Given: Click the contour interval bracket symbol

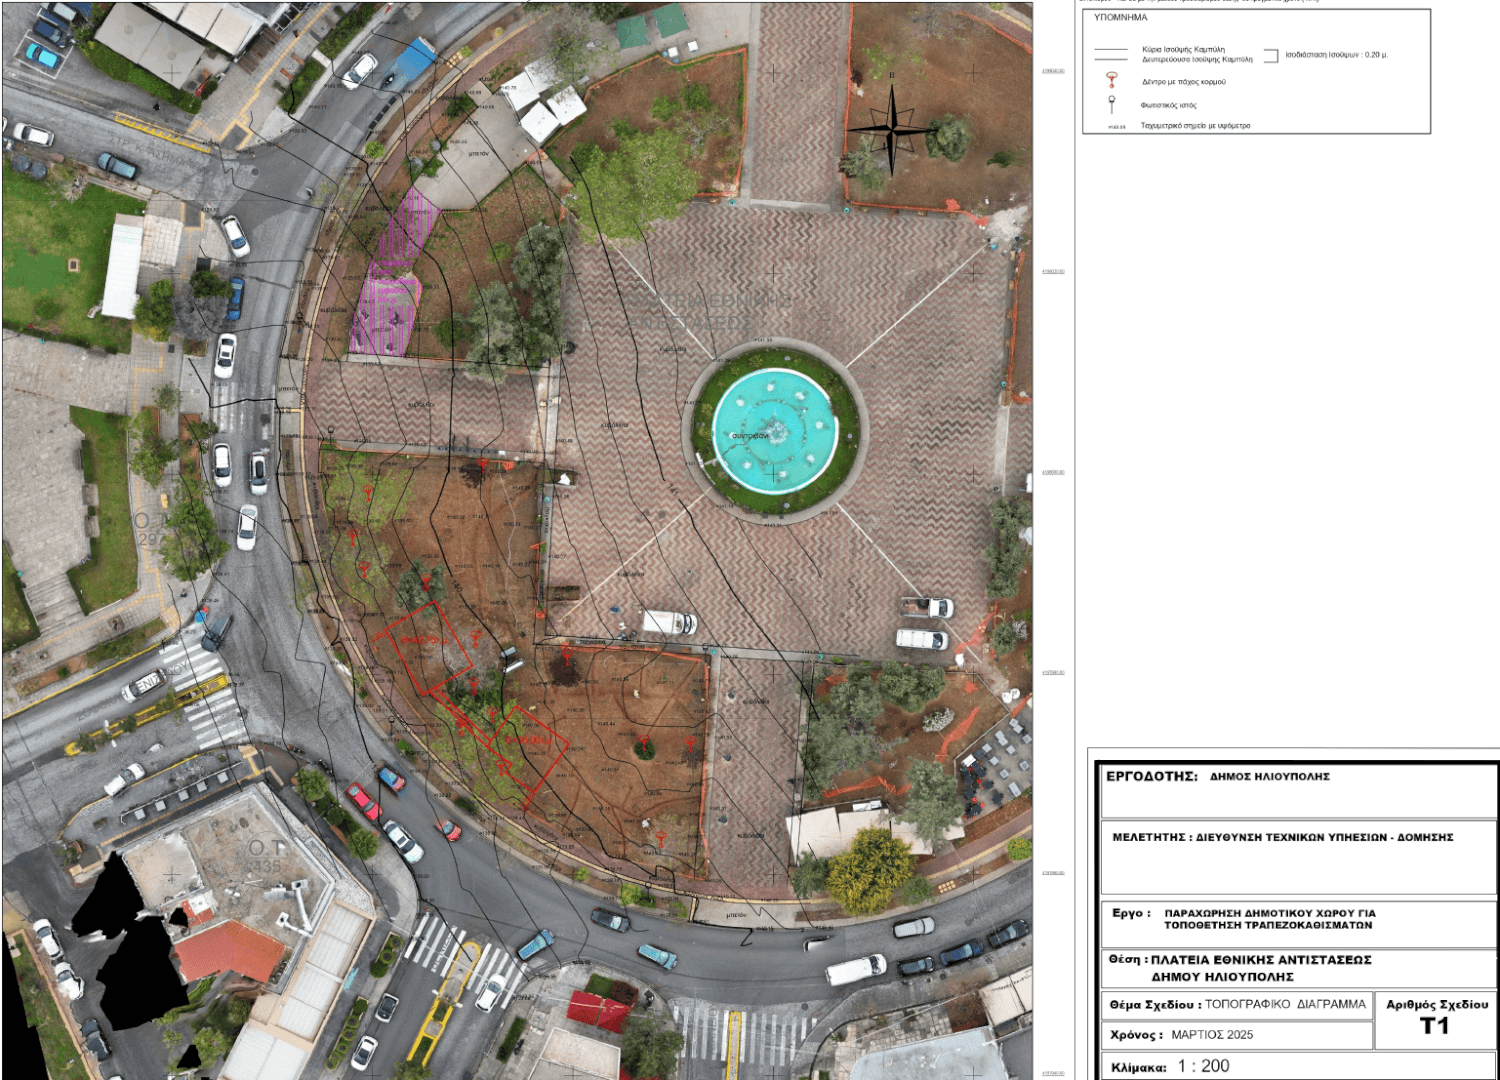Looking at the screenshot, I should 1271,56.
